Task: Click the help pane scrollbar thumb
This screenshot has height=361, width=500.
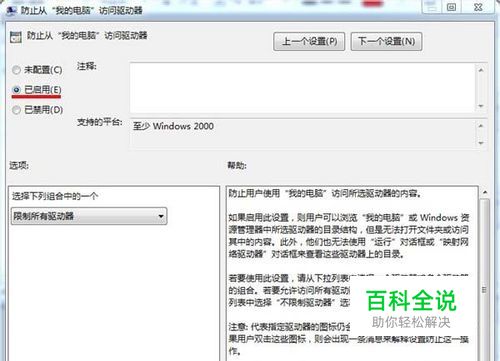Action: pyautogui.click(x=485, y=280)
